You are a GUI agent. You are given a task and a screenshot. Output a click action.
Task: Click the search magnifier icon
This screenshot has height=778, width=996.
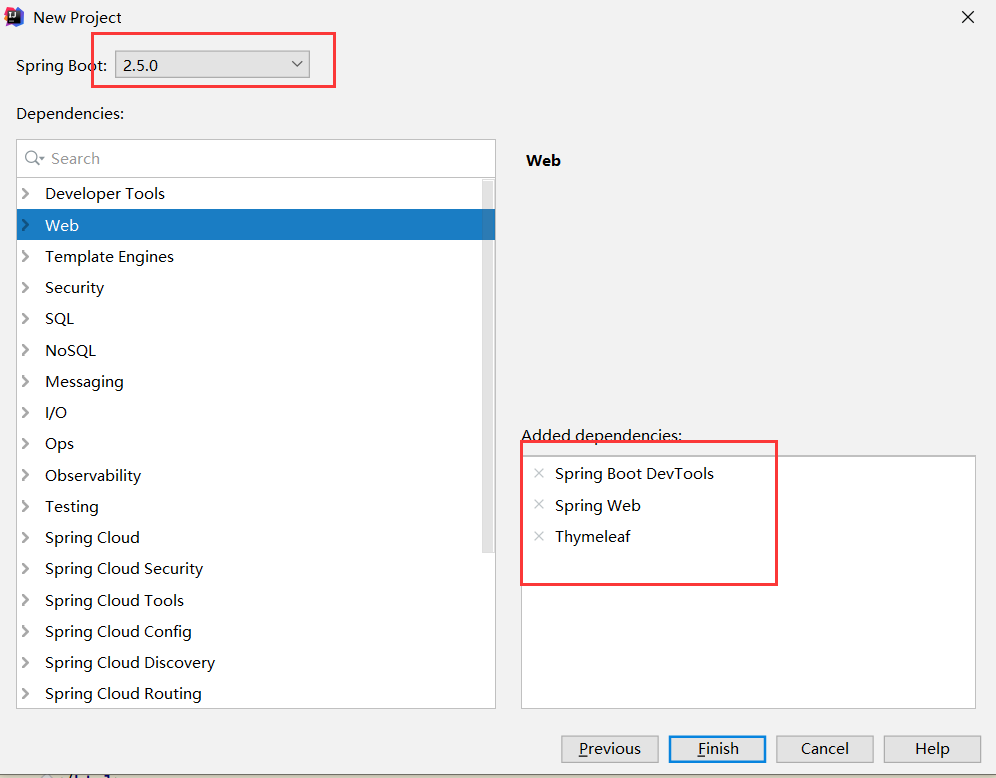pyautogui.click(x=33, y=158)
